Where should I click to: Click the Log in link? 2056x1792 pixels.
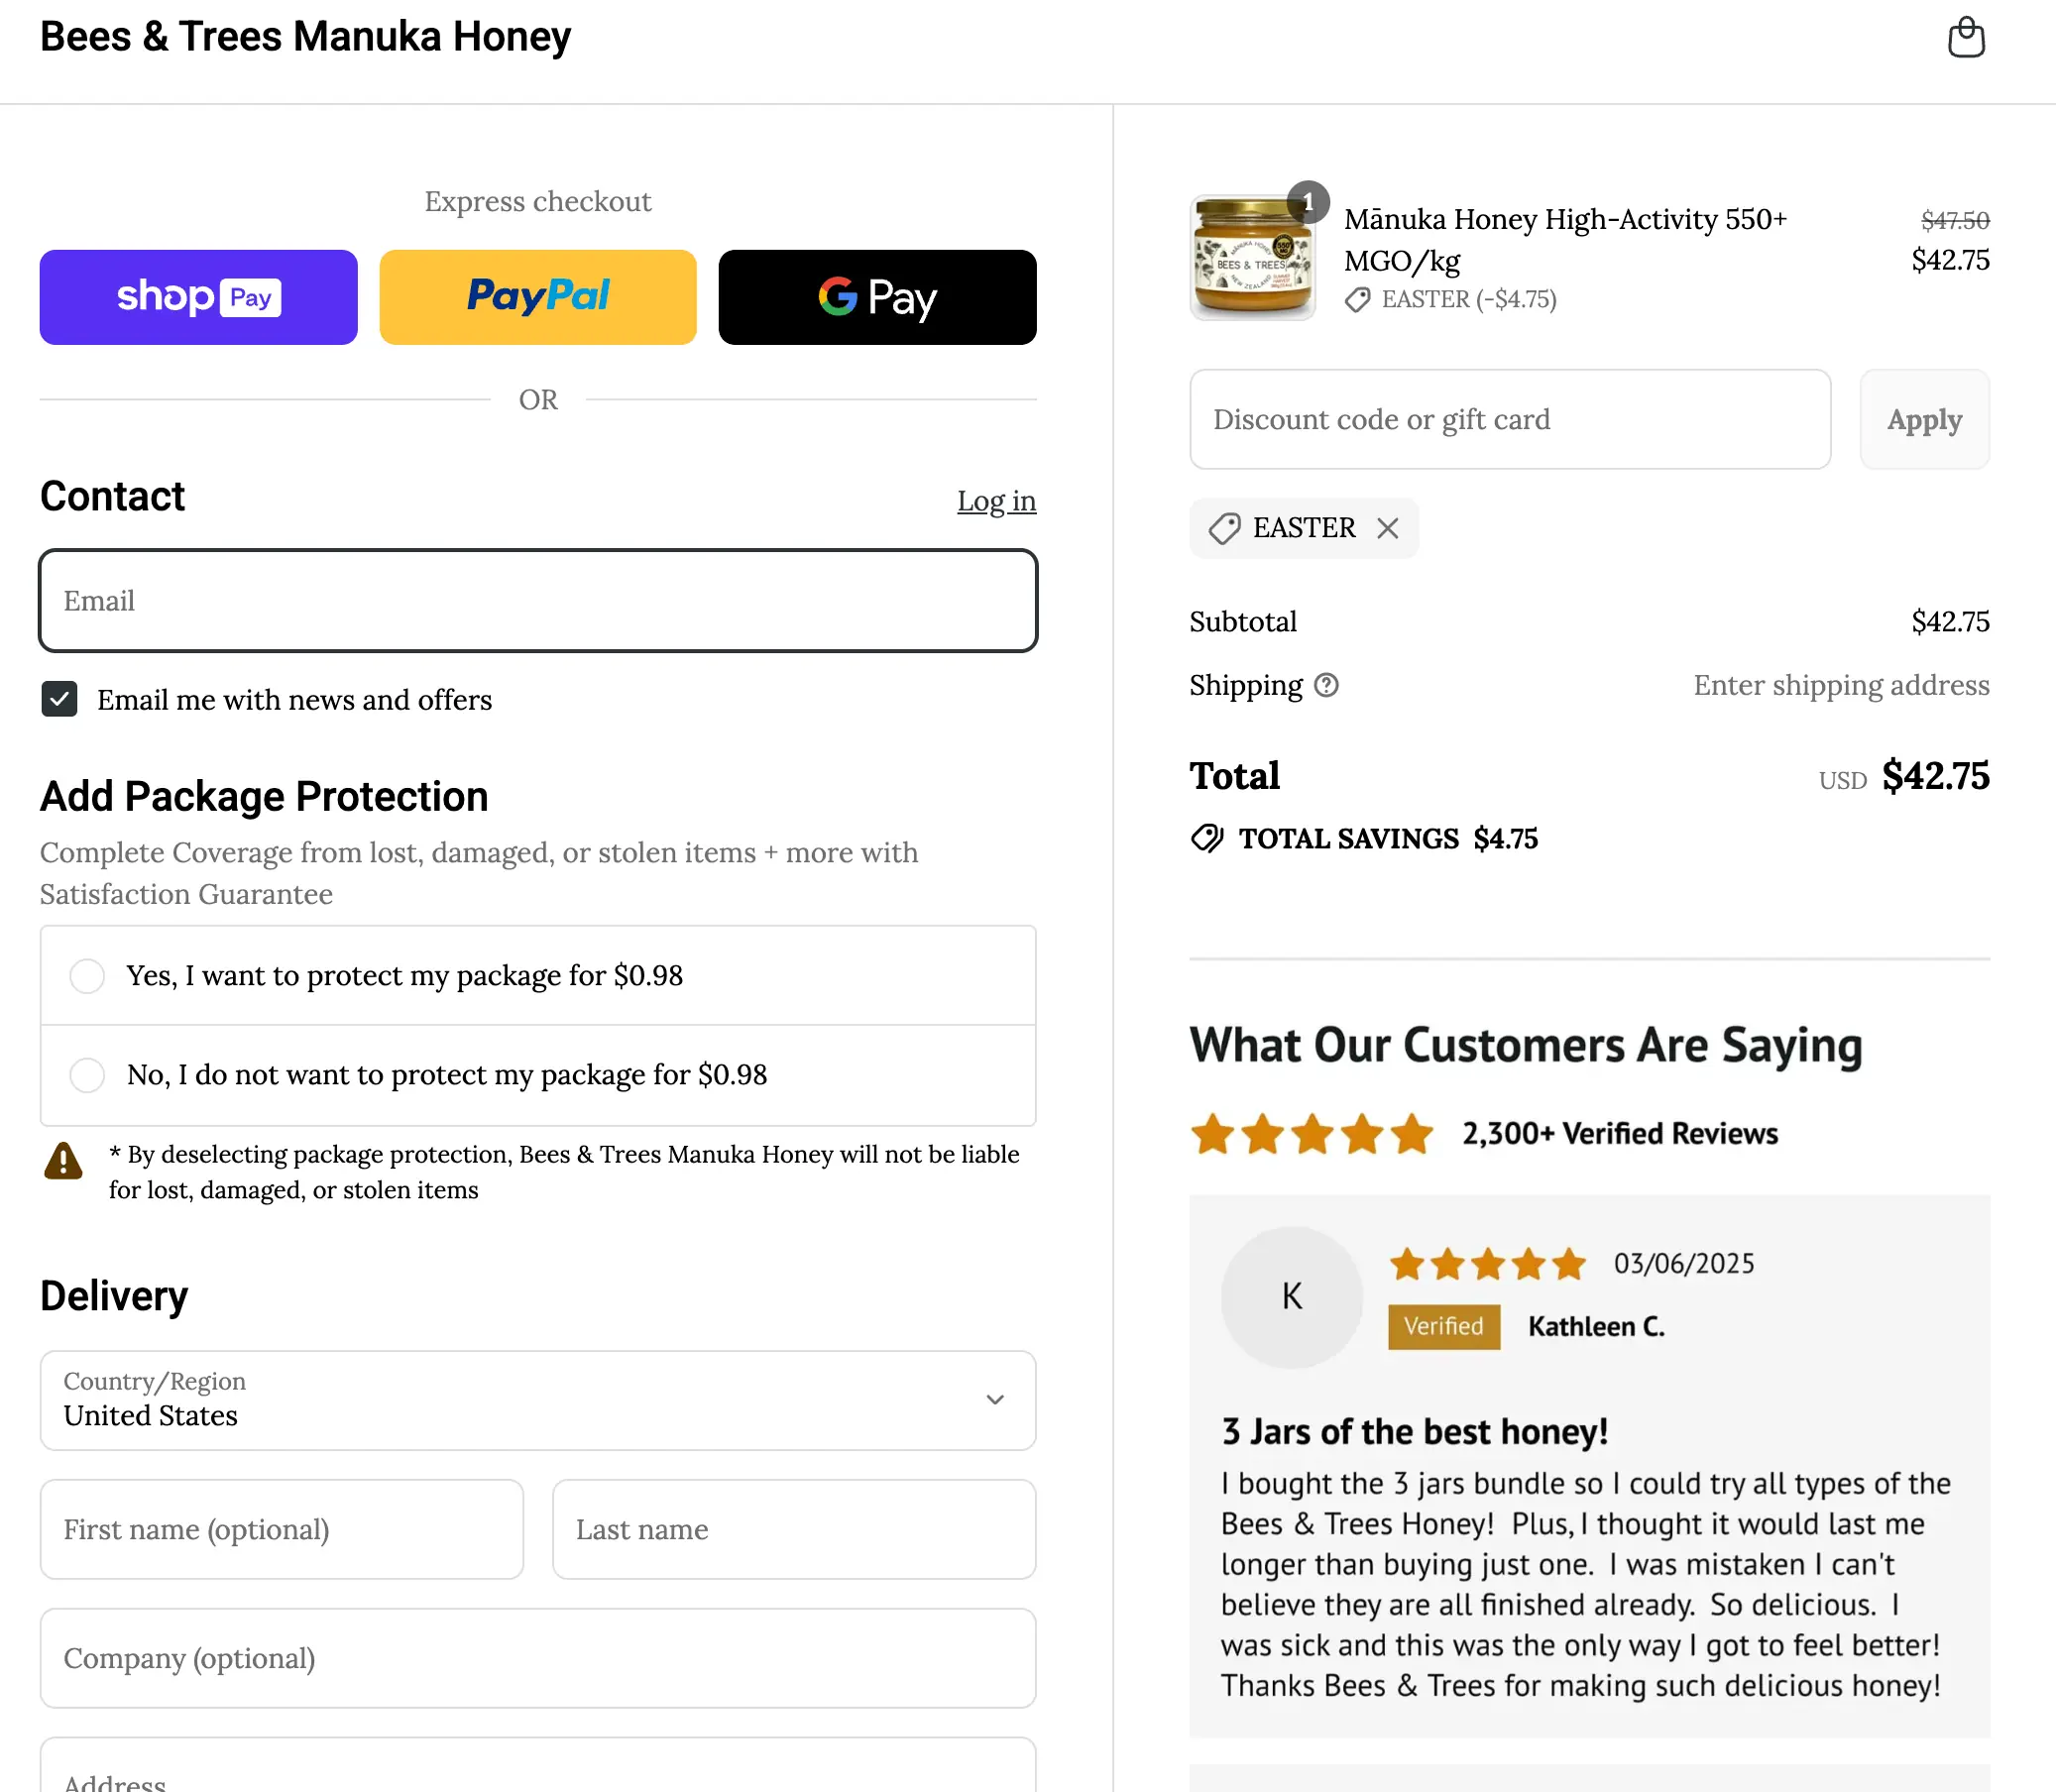click(x=996, y=501)
